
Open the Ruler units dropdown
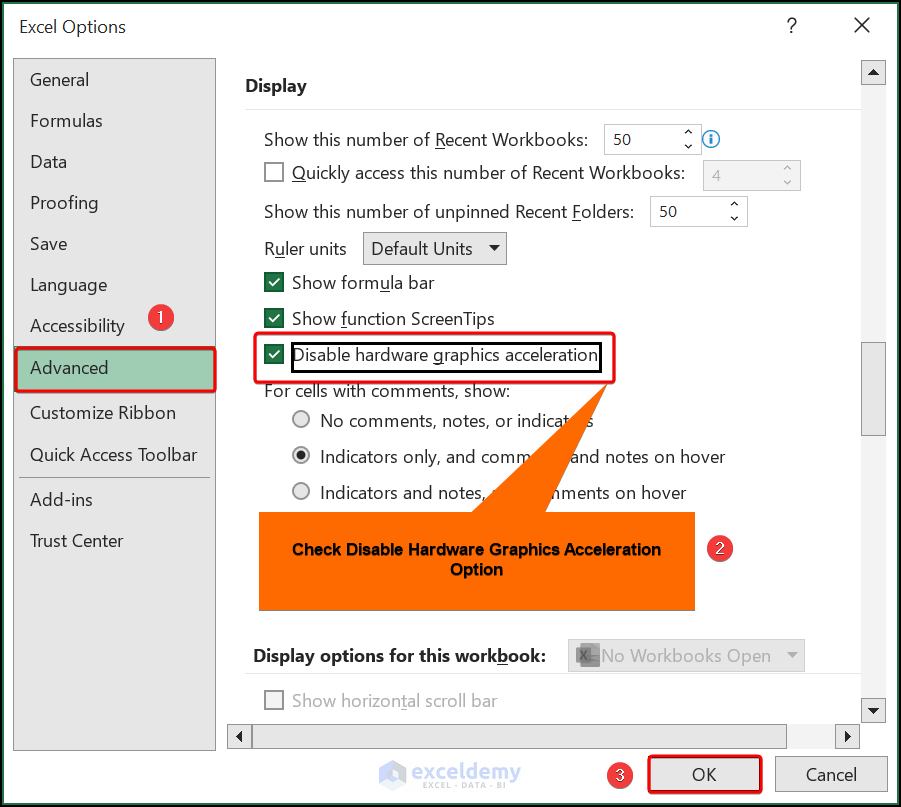435,248
